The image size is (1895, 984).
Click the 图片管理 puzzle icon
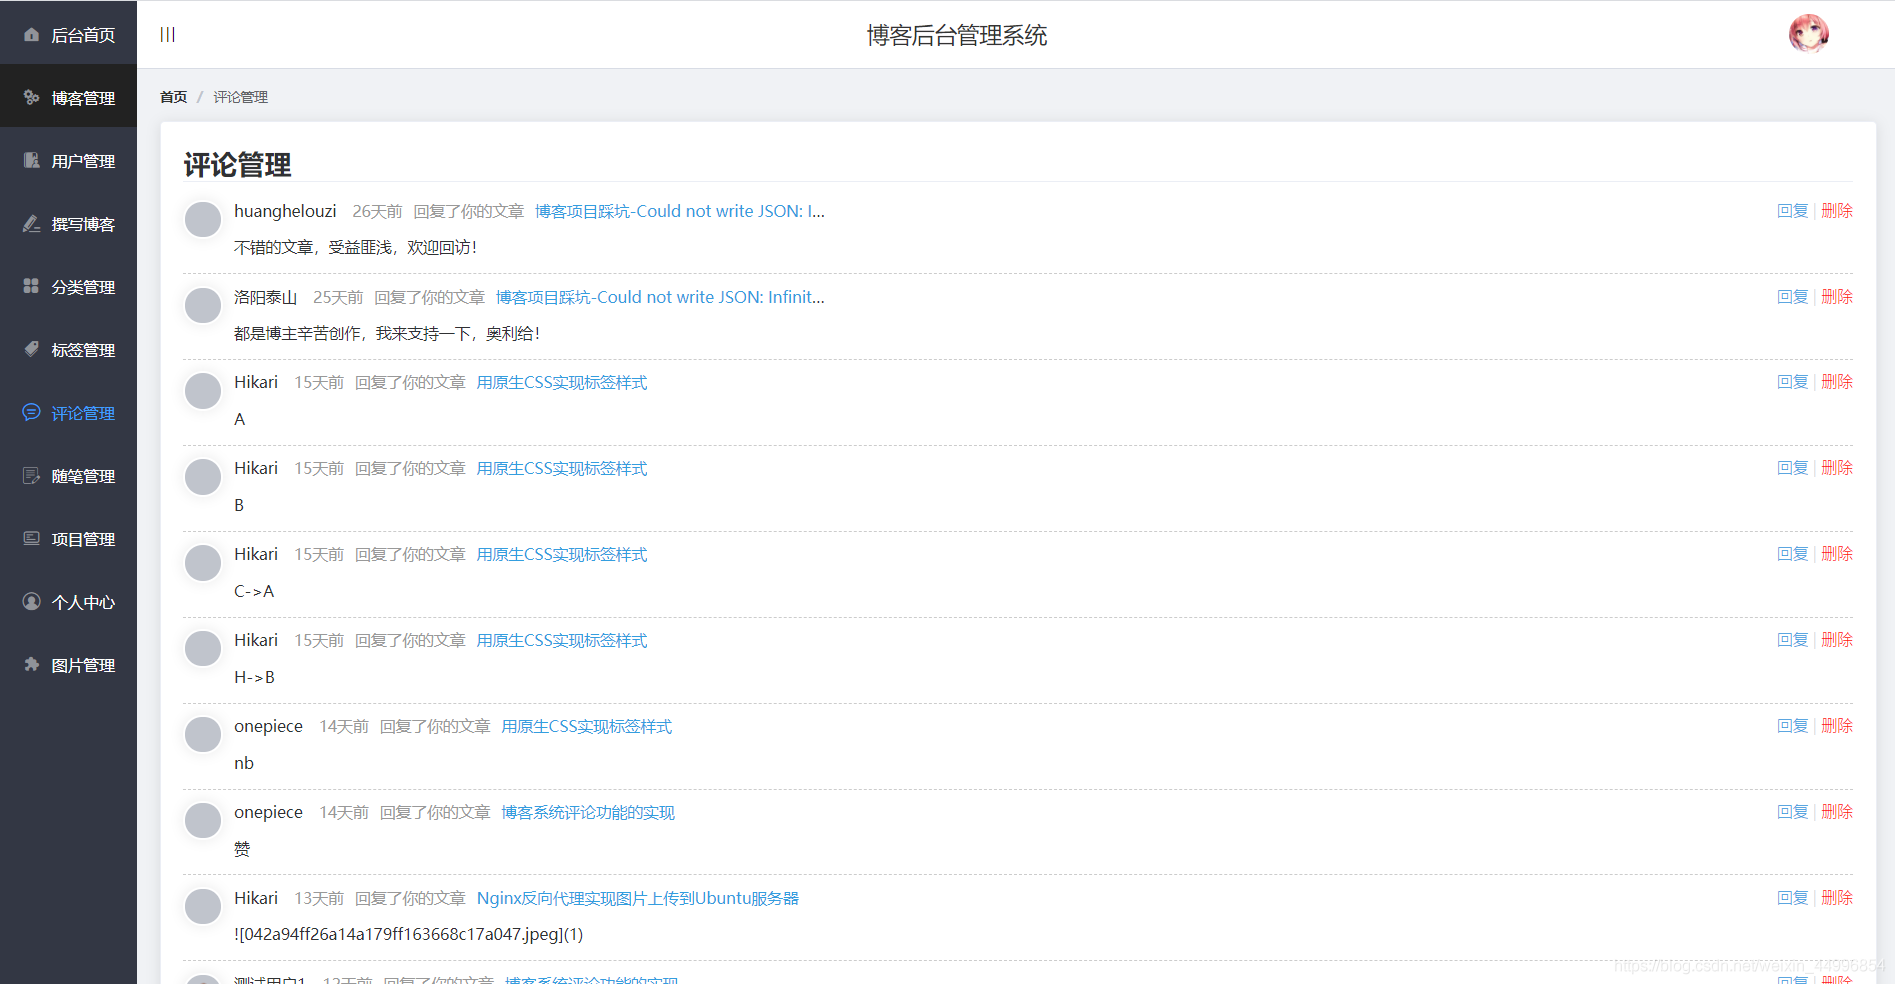click(x=31, y=664)
